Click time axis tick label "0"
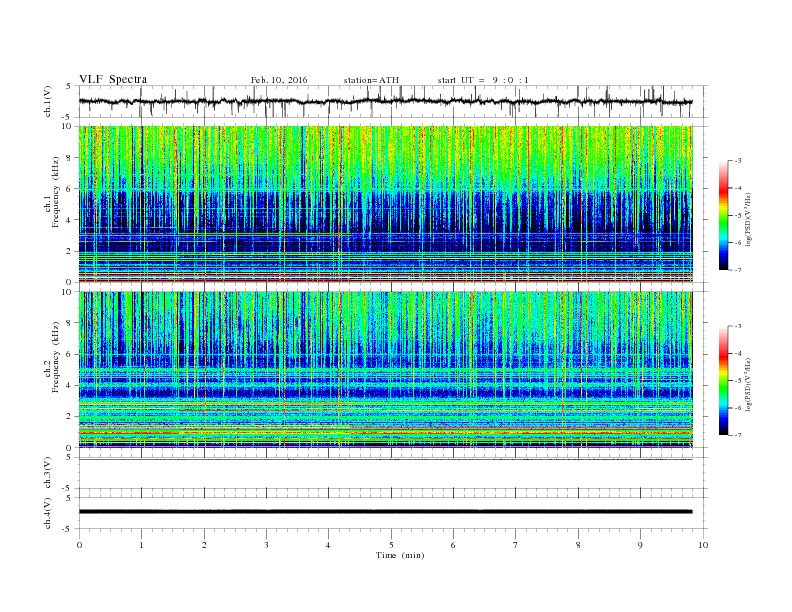This screenshot has height=612, width=792. click(79, 545)
